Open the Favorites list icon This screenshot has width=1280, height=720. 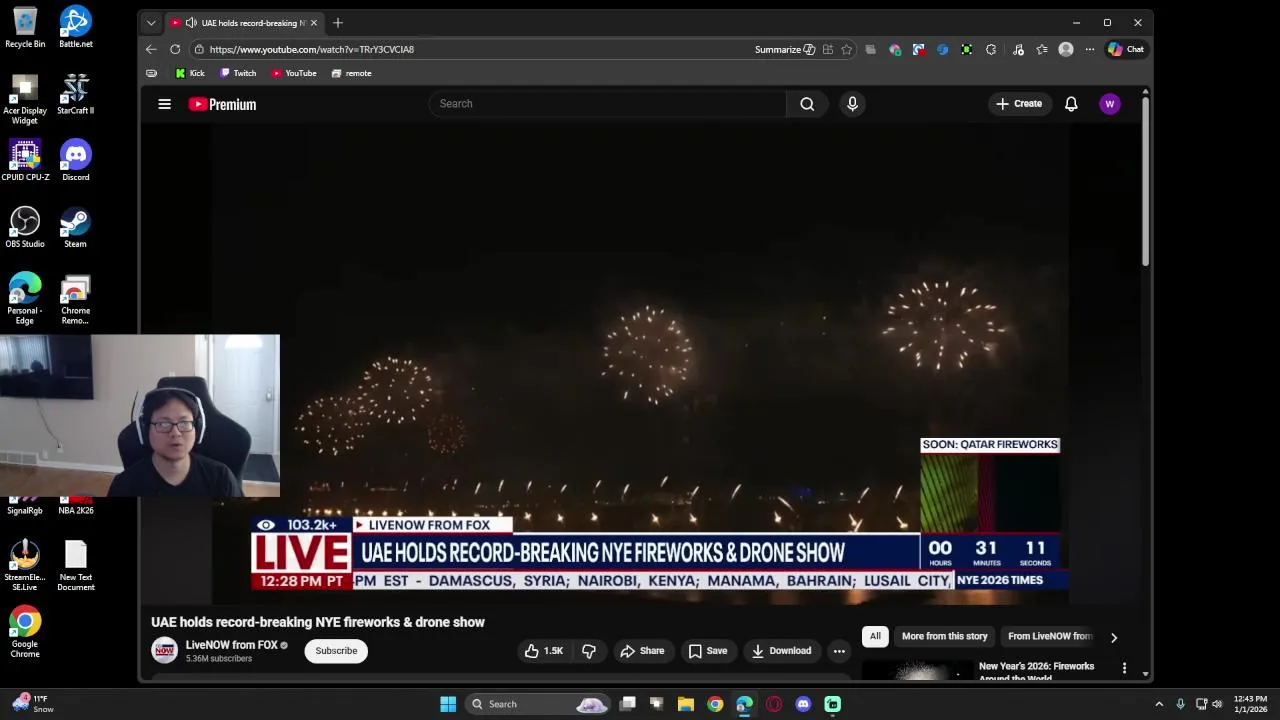(1042, 49)
